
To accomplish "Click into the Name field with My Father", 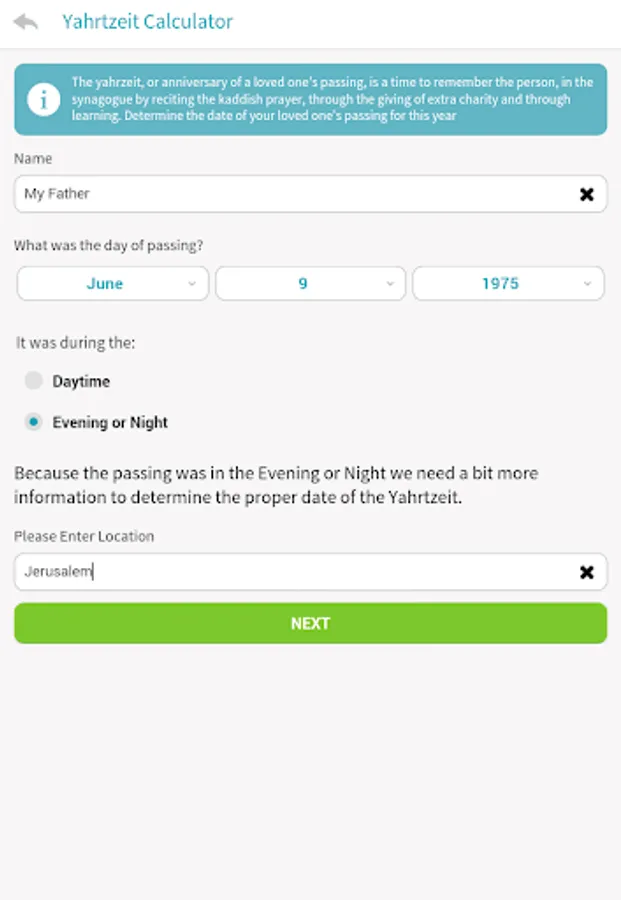I will tap(310, 194).
